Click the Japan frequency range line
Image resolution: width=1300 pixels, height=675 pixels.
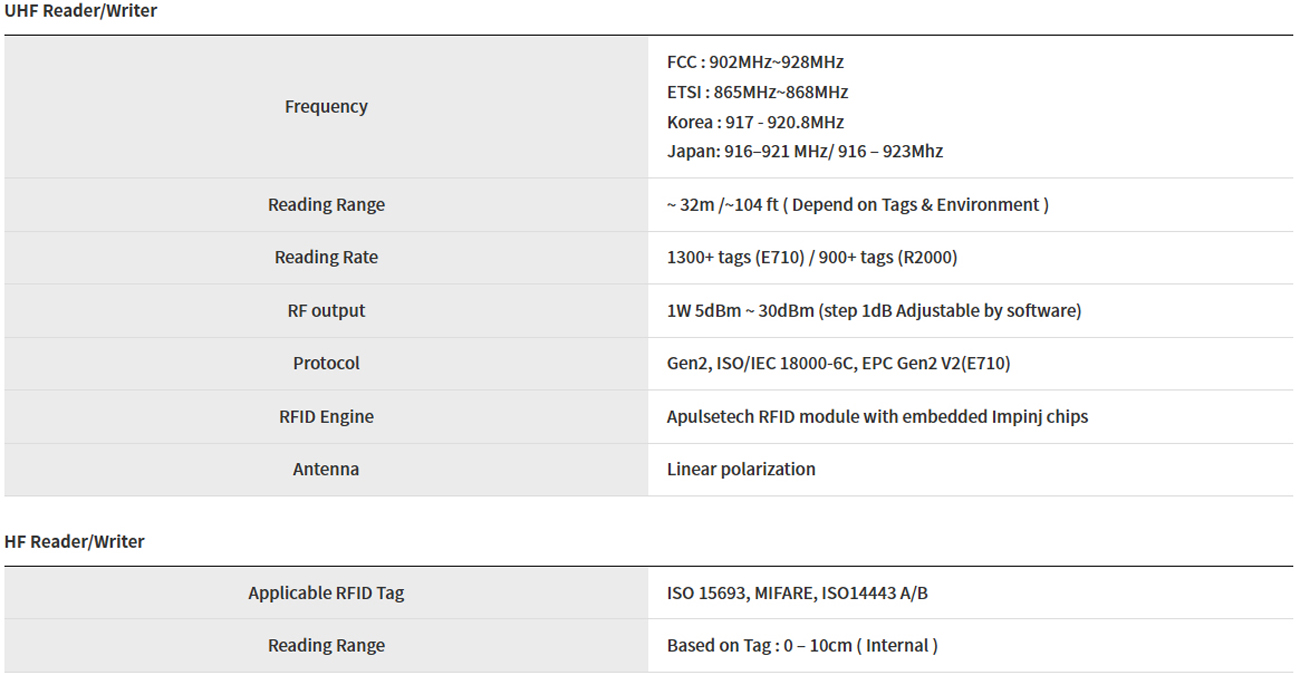804,152
